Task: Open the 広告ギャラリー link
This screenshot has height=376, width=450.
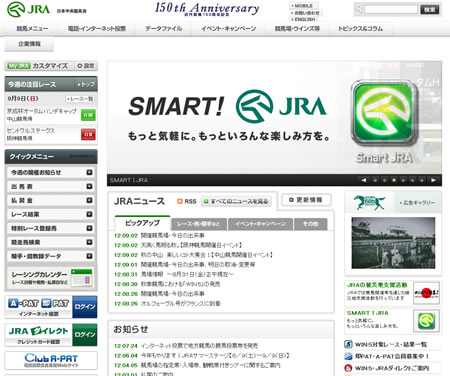Action: tap(417, 203)
